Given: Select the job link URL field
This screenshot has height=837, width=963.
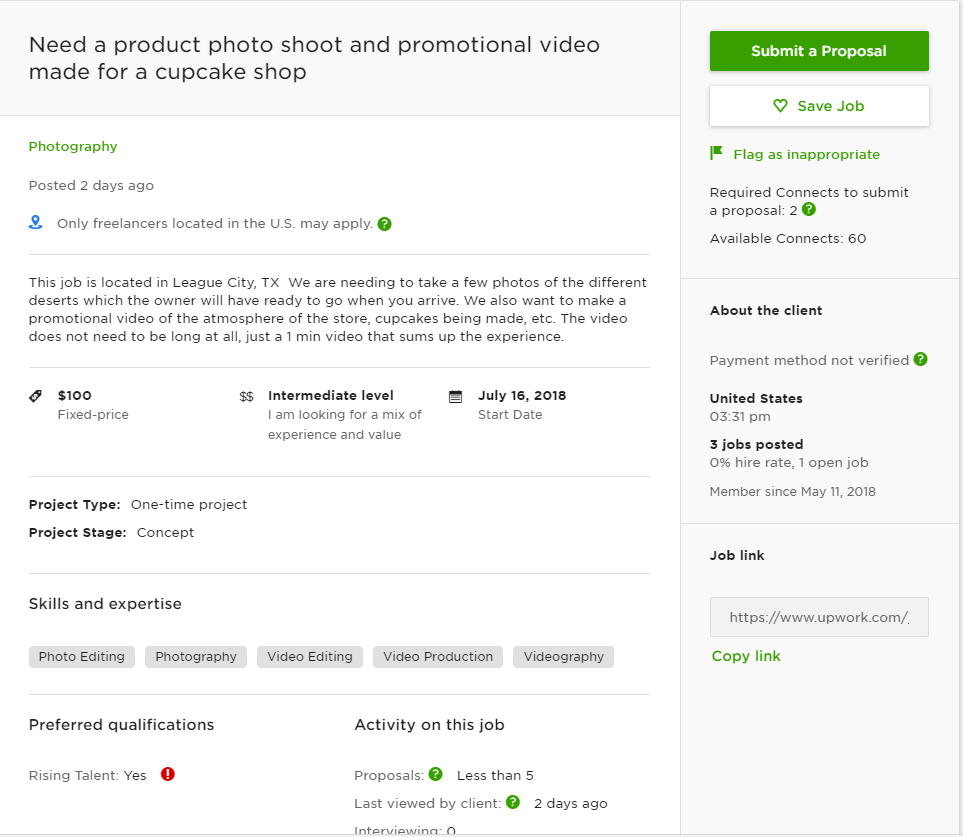Looking at the screenshot, I should (x=819, y=617).
